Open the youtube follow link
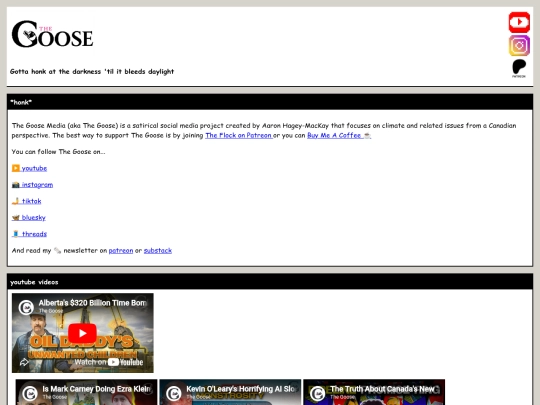Screen dimensions: 540x405 30,168
